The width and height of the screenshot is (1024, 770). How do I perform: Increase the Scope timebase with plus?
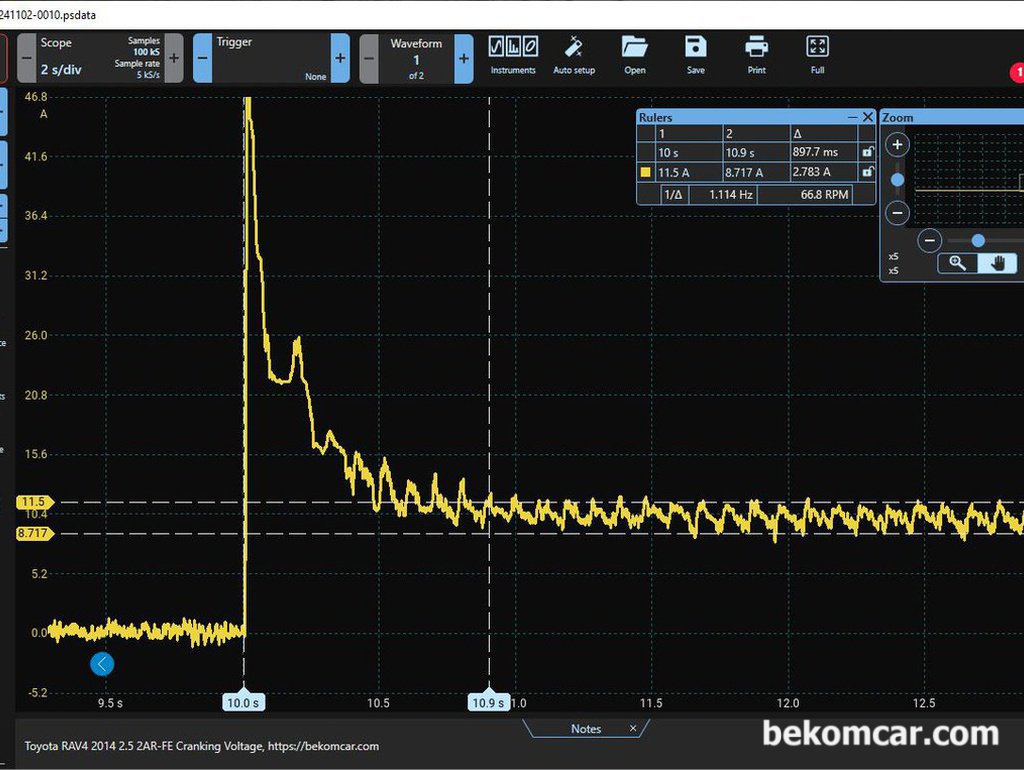pos(174,58)
